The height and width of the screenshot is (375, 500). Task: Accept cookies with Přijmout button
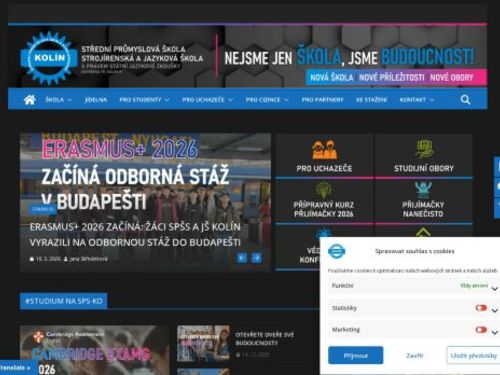[356, 355]
